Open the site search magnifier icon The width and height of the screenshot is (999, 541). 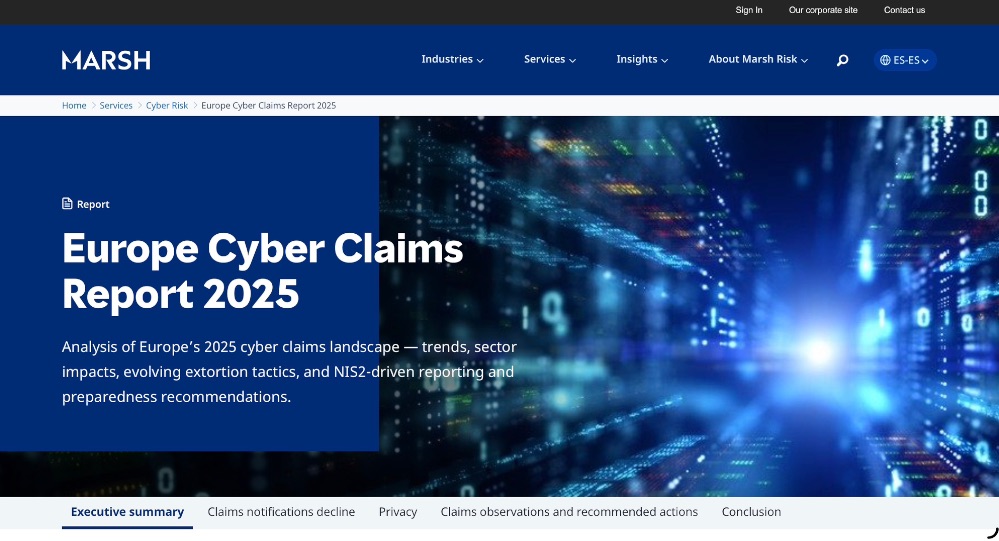pyautogui.click(x=842, y=60)
